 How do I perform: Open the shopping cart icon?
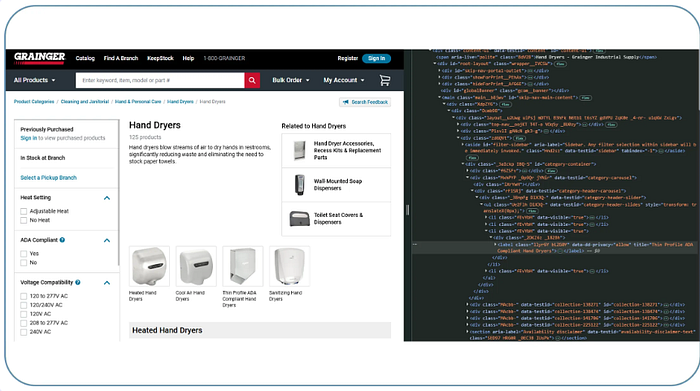tap(384, 80)
